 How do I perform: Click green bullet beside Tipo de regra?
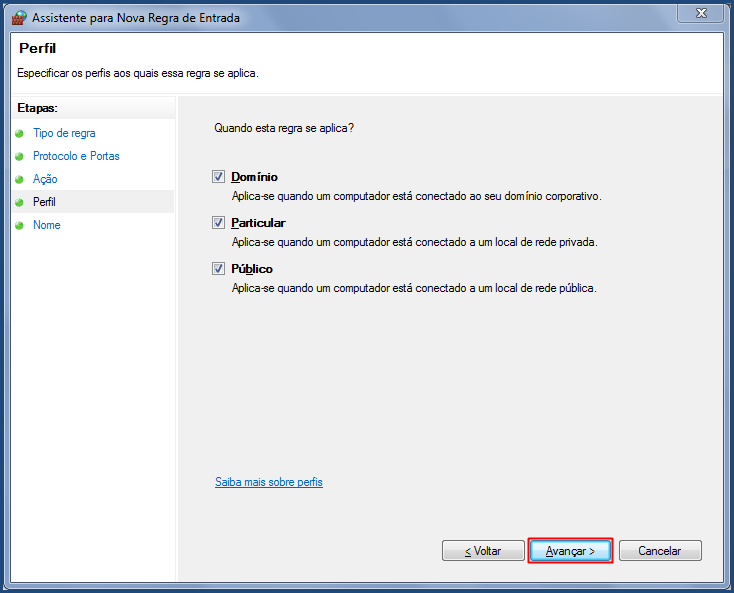(x=19, y=133)
